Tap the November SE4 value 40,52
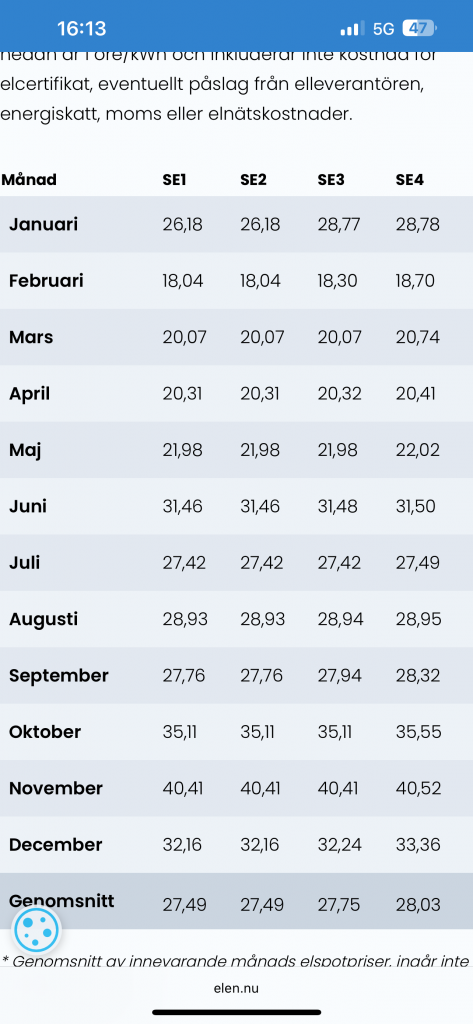The image size is (473, 1024). click(x=417, y=788)
